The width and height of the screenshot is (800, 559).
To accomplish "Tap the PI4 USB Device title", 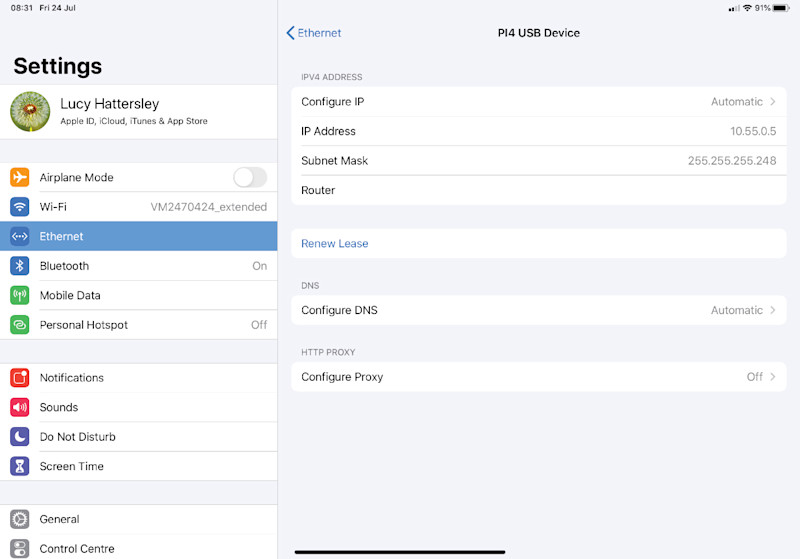I will tap(539, 33).
